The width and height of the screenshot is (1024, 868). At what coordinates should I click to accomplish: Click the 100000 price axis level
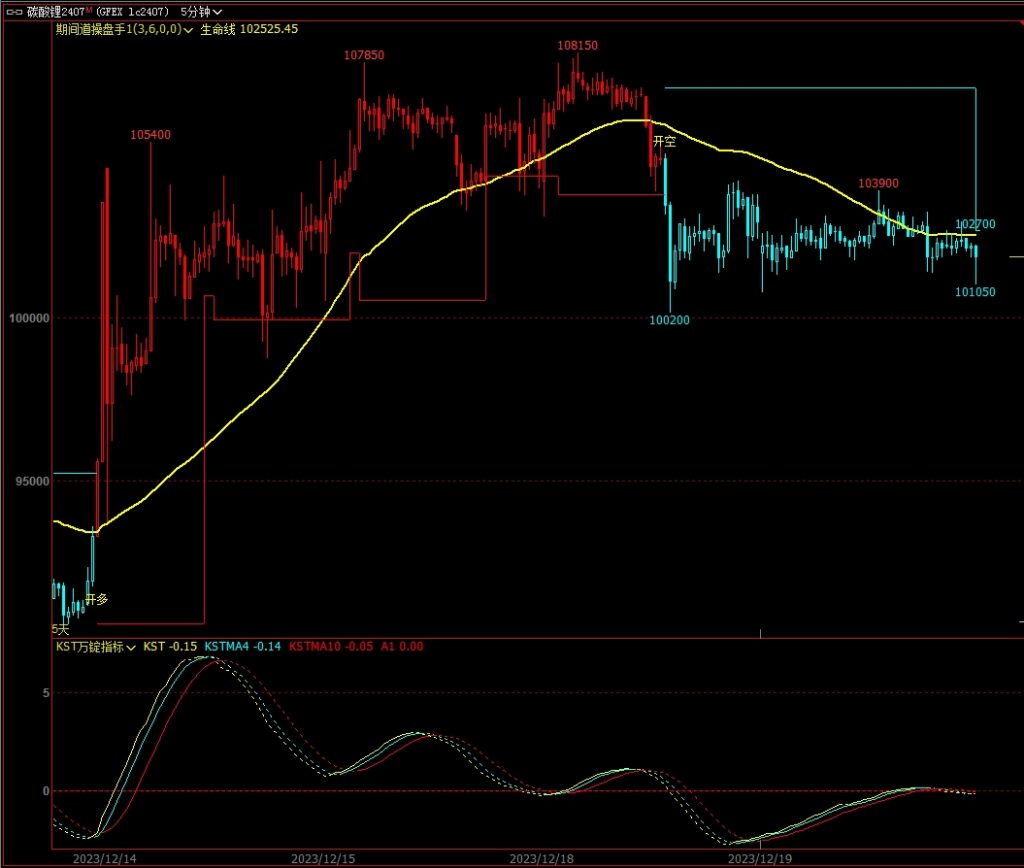pos(28,318)
